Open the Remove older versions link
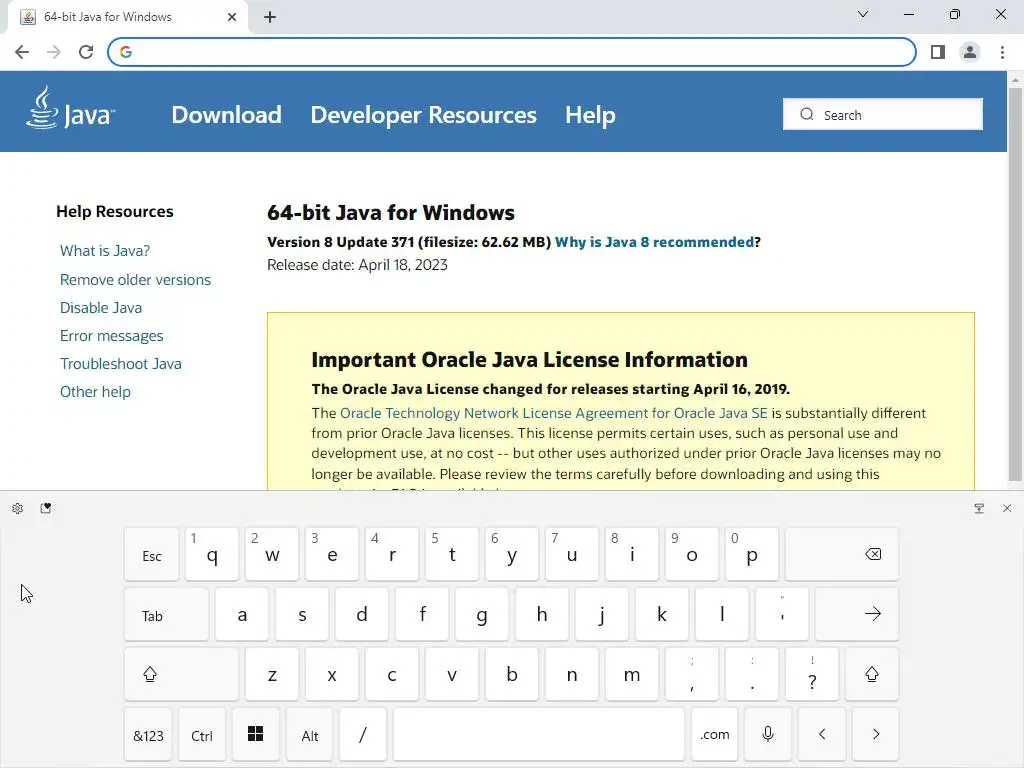The height and width of the screenshot is (768, 1024). click(x=135, y=280)
